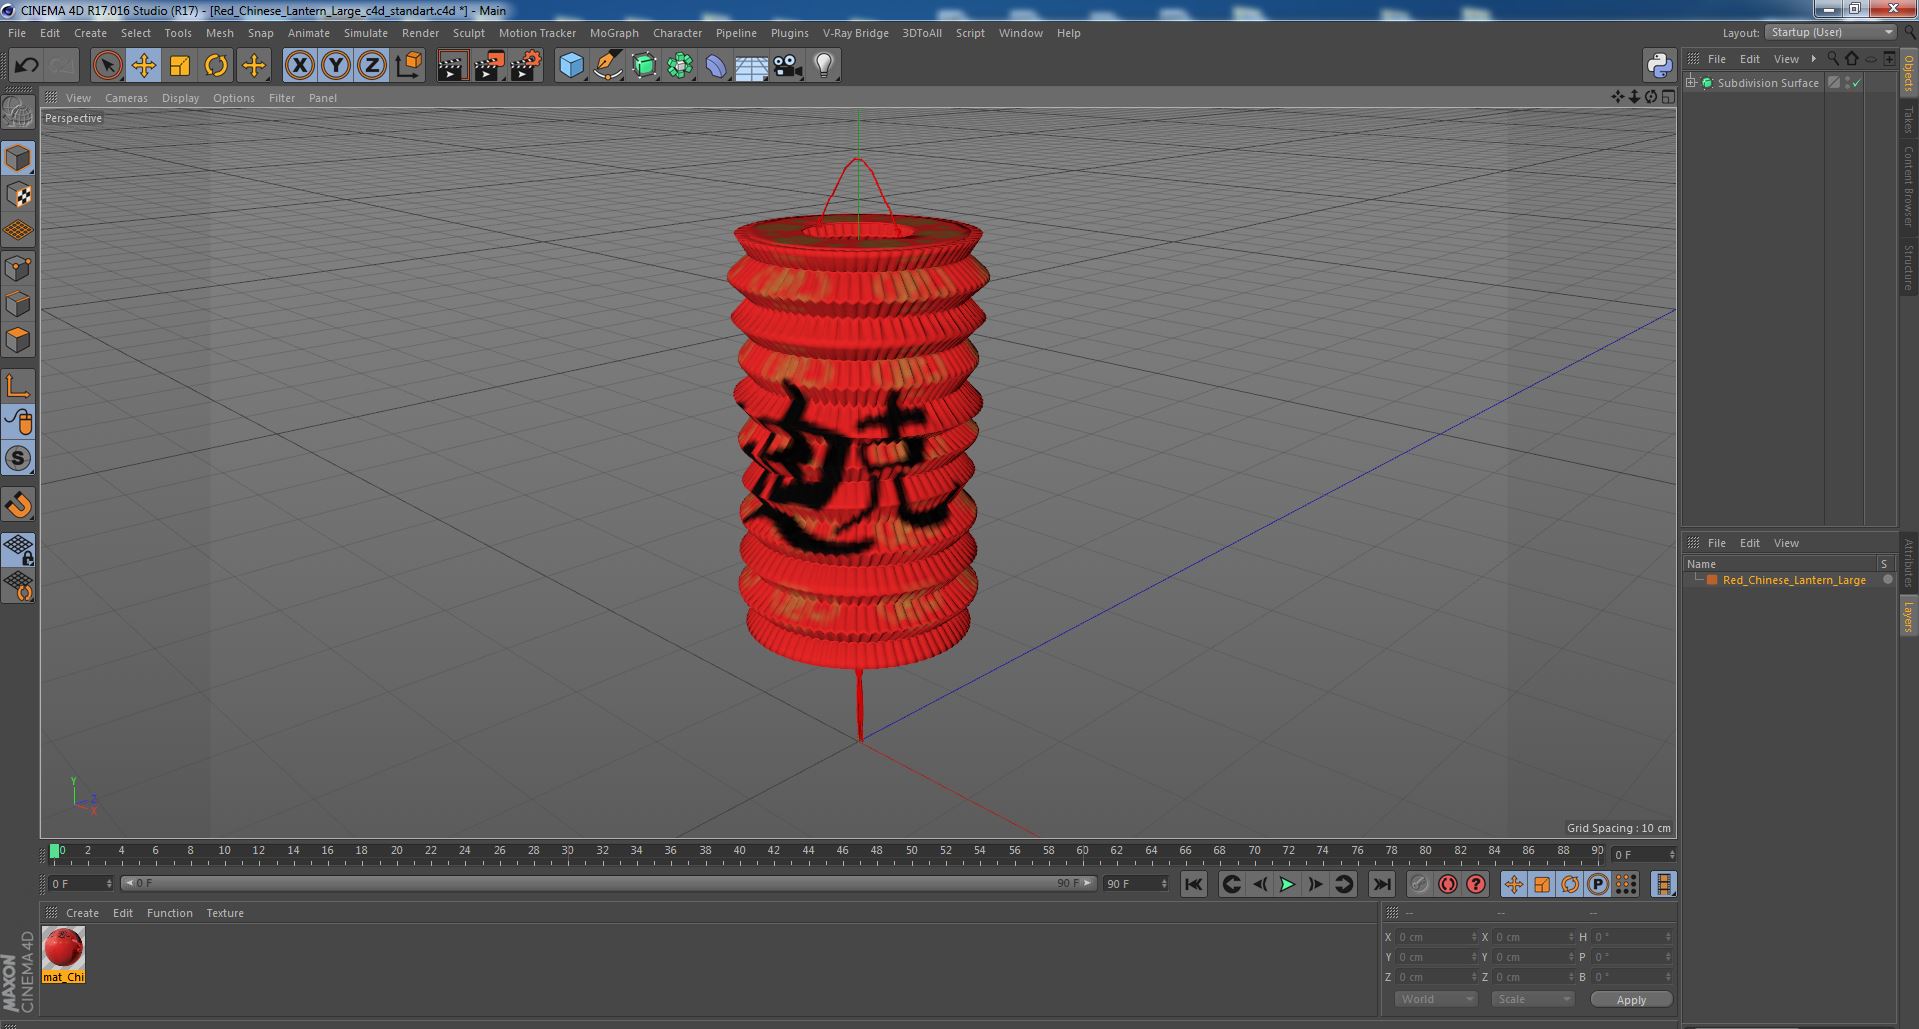
Task: Add a subdivision surface generator
Action: pos(644,66)
